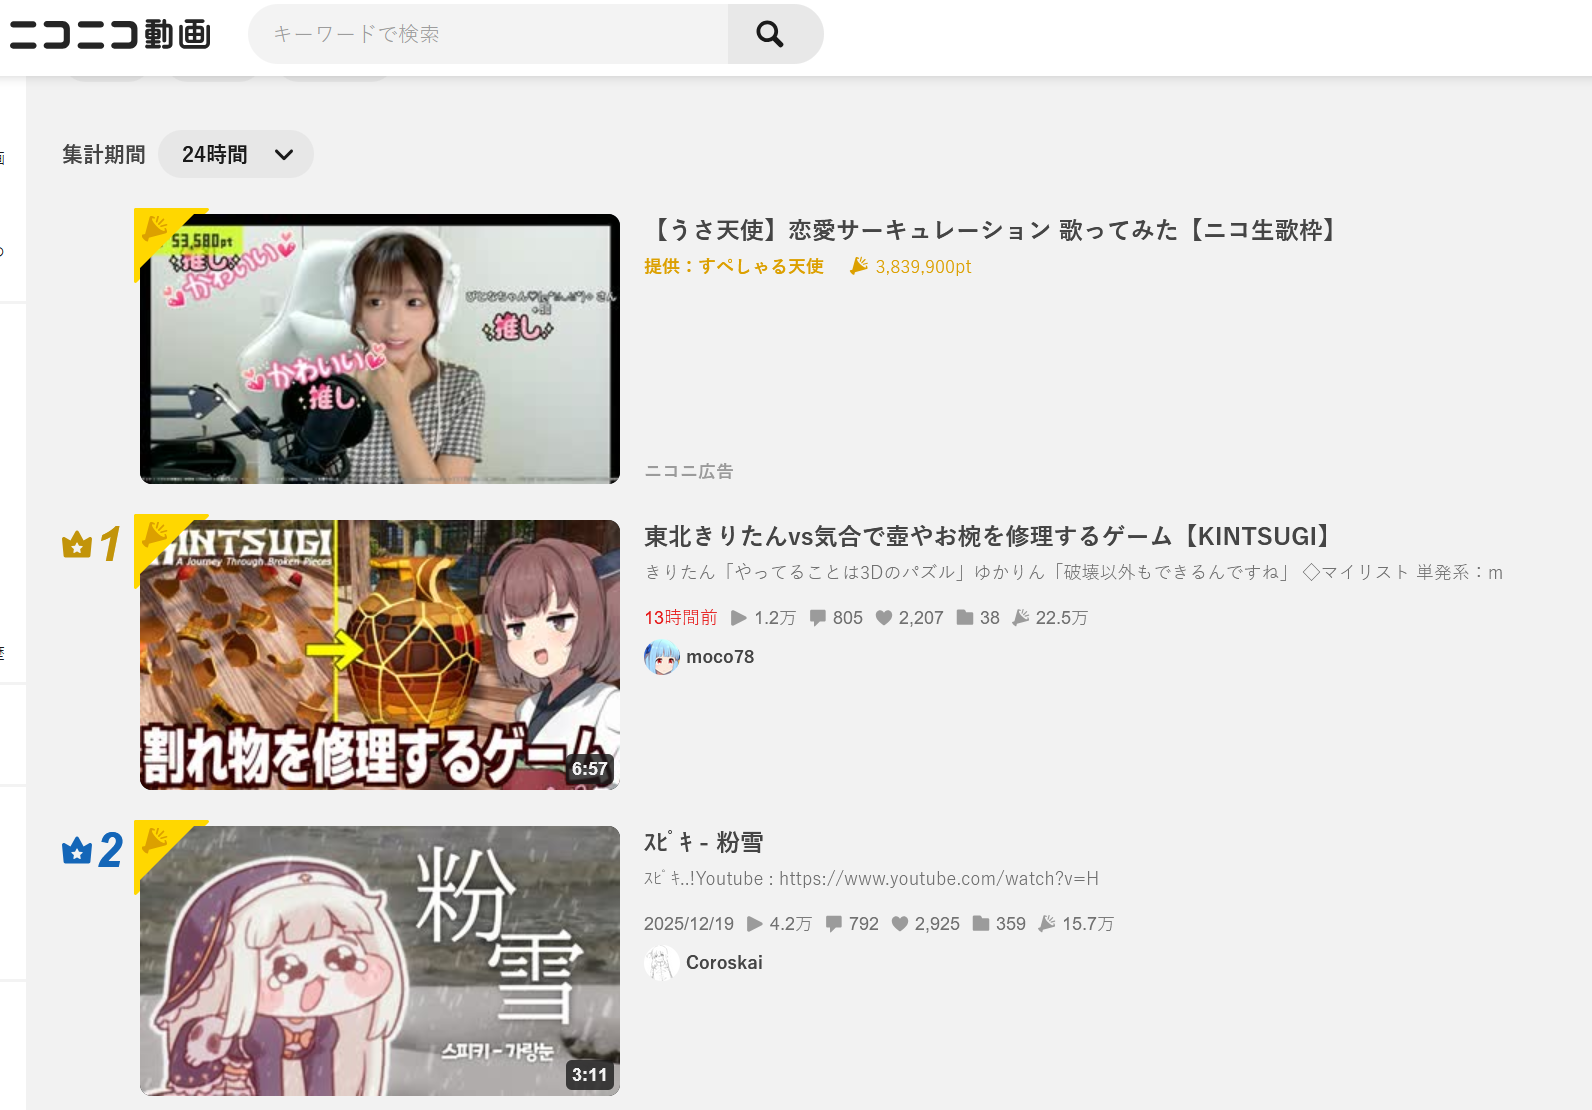Click the Niconico Douga logo
The image size is (1592, 1110).
tap(110, 34)
